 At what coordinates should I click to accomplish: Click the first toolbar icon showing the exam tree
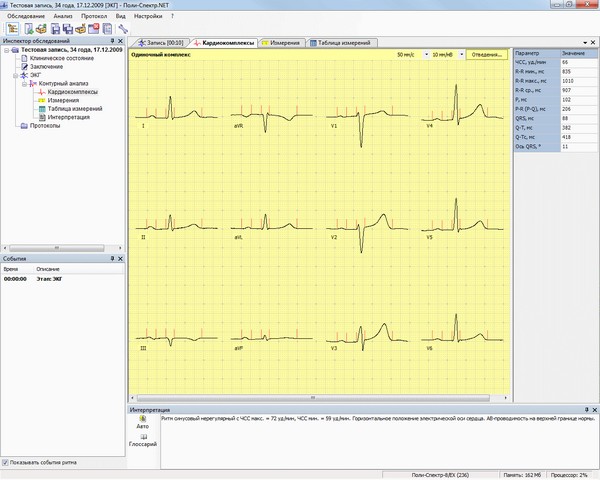click(x=11, y=28)
